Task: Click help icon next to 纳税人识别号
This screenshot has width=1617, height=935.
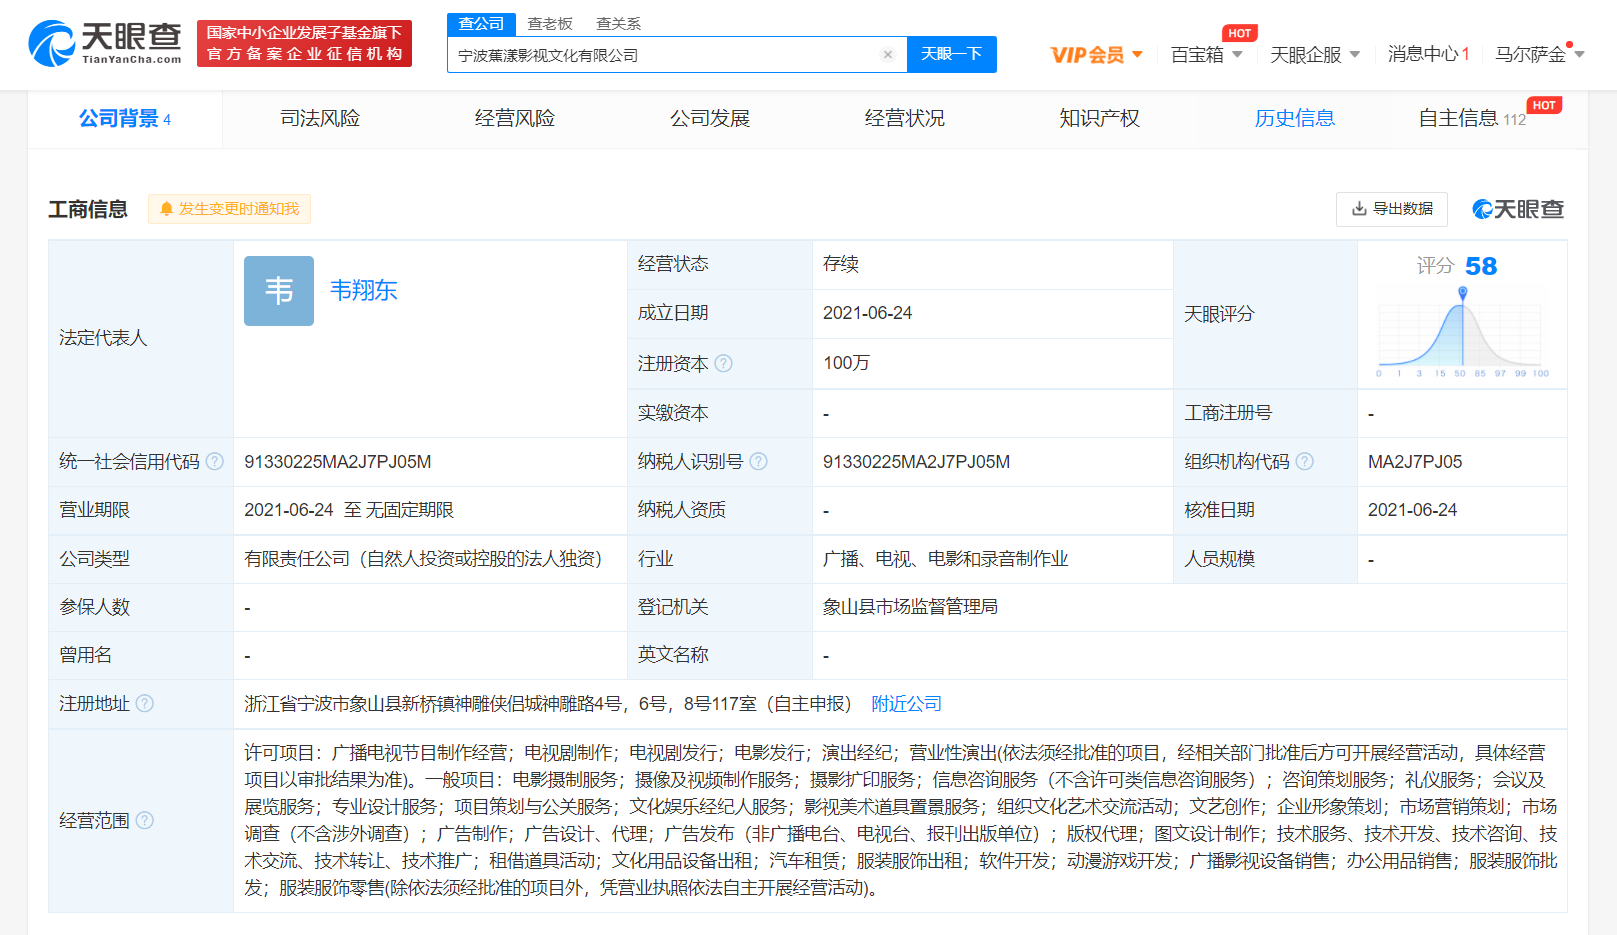Action: click(x=759, y=461)
